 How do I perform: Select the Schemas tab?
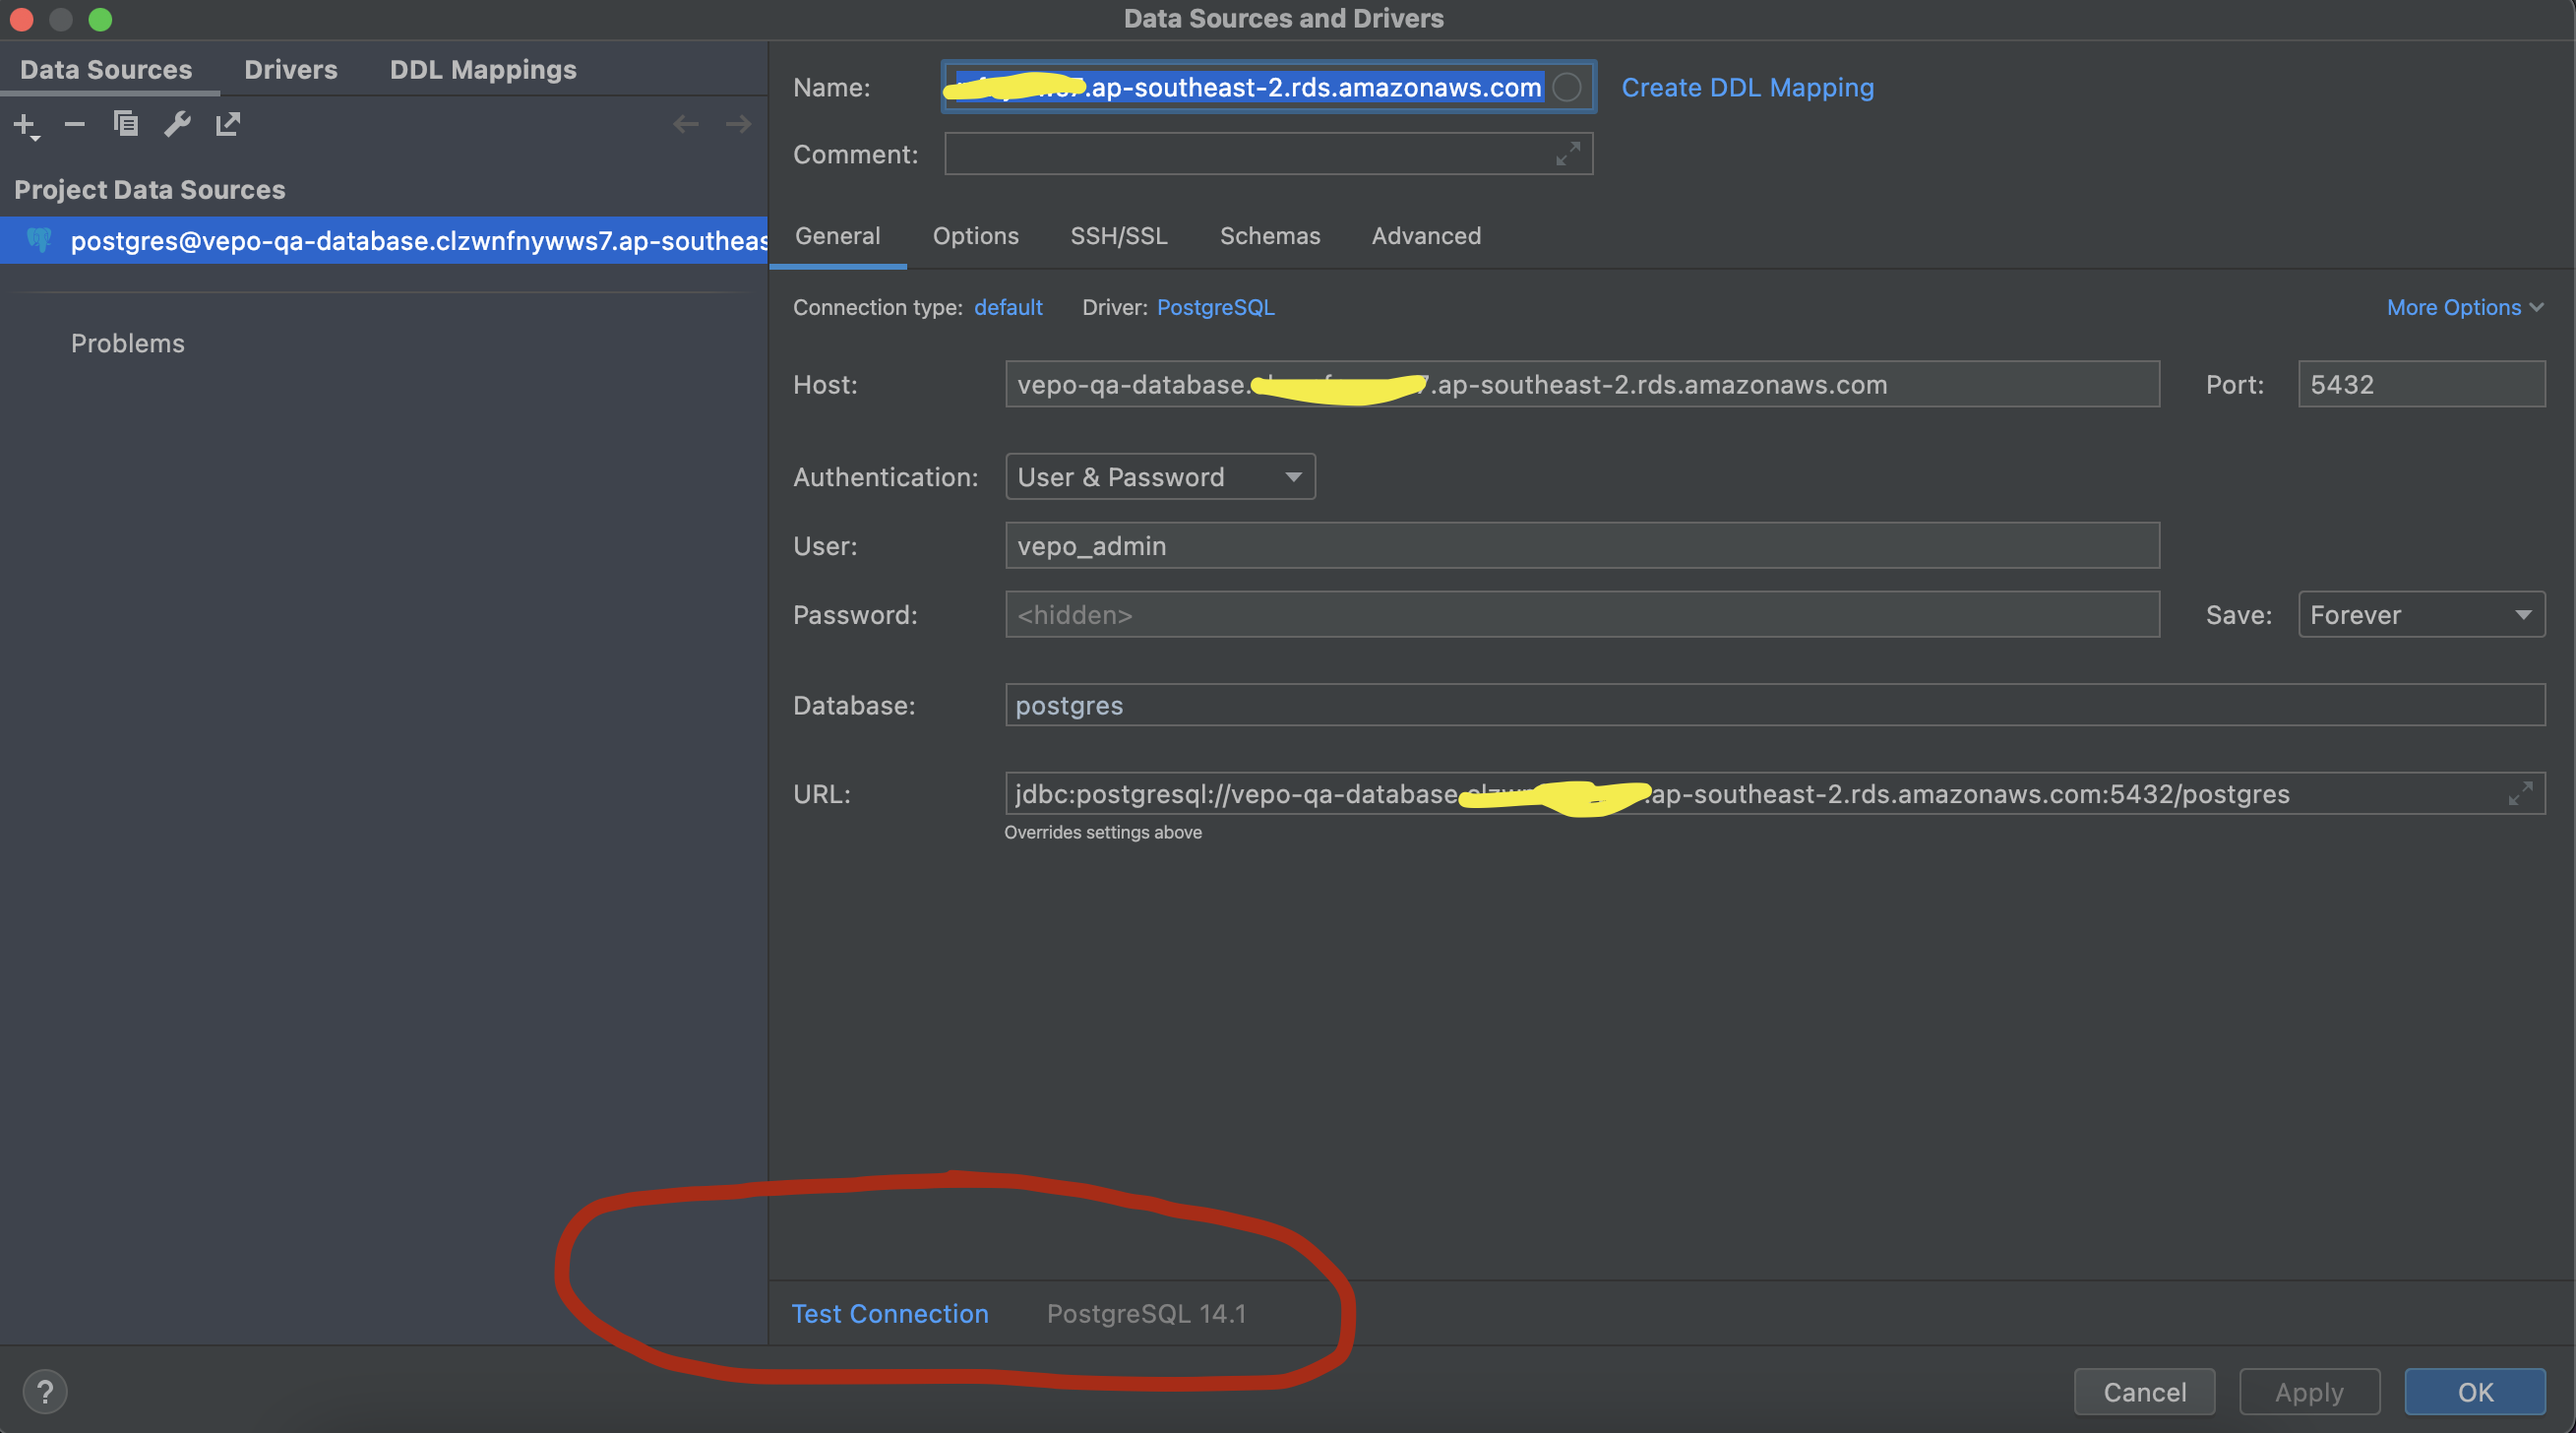[x=1268, y=233]
